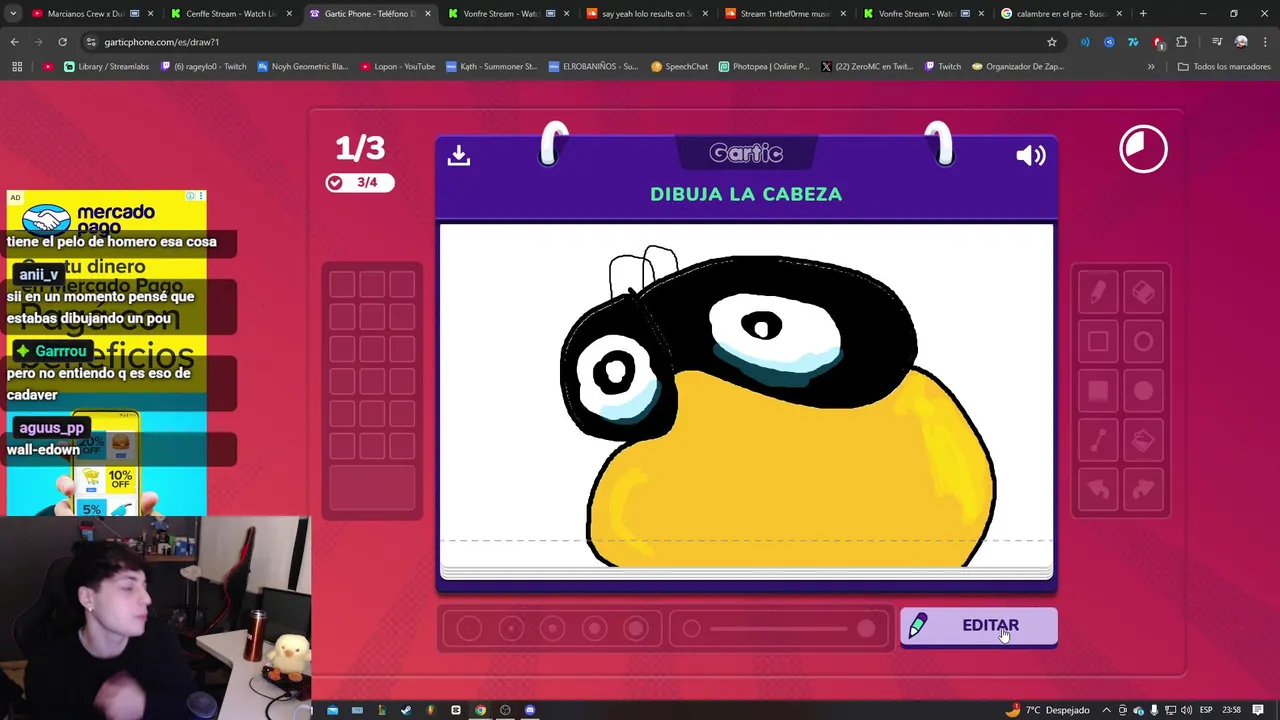The width and height of the screenshot is (1280, 720).
Task: Open the 7°C Despejado weather widget
Action: pyautogui.click(x=1047, y=710)
